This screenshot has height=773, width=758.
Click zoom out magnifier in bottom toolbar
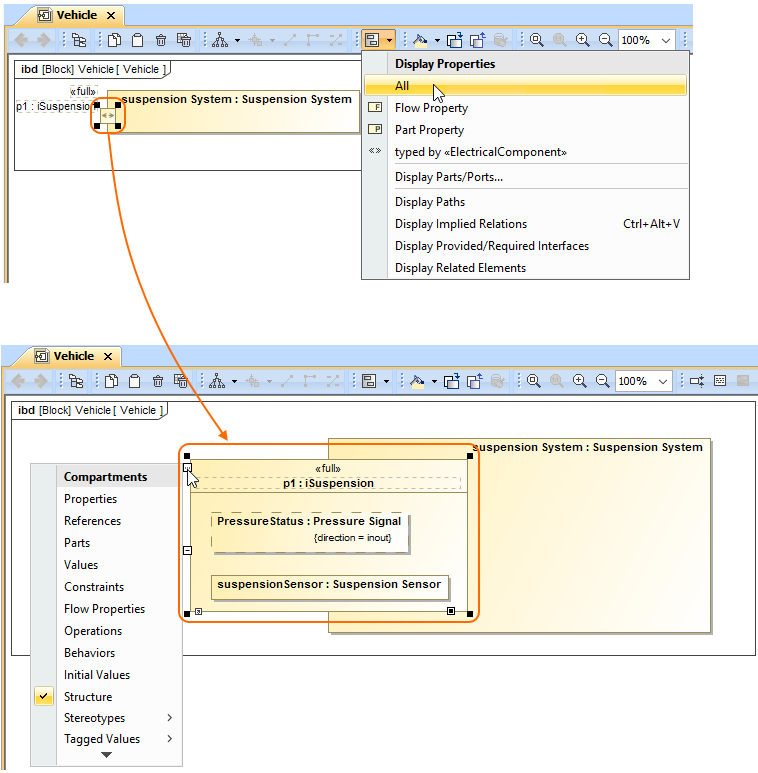pos(603,381)
